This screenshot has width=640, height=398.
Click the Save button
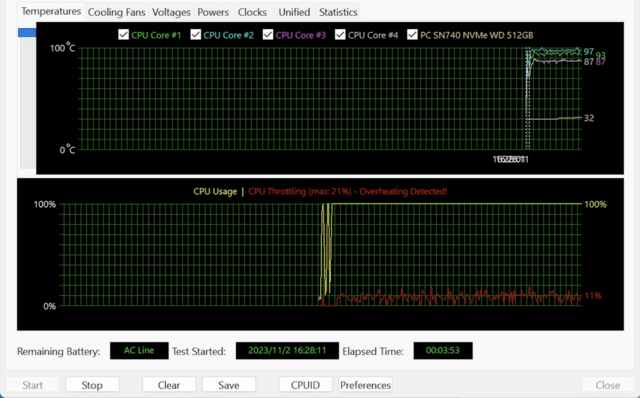(x=229, y=385)
